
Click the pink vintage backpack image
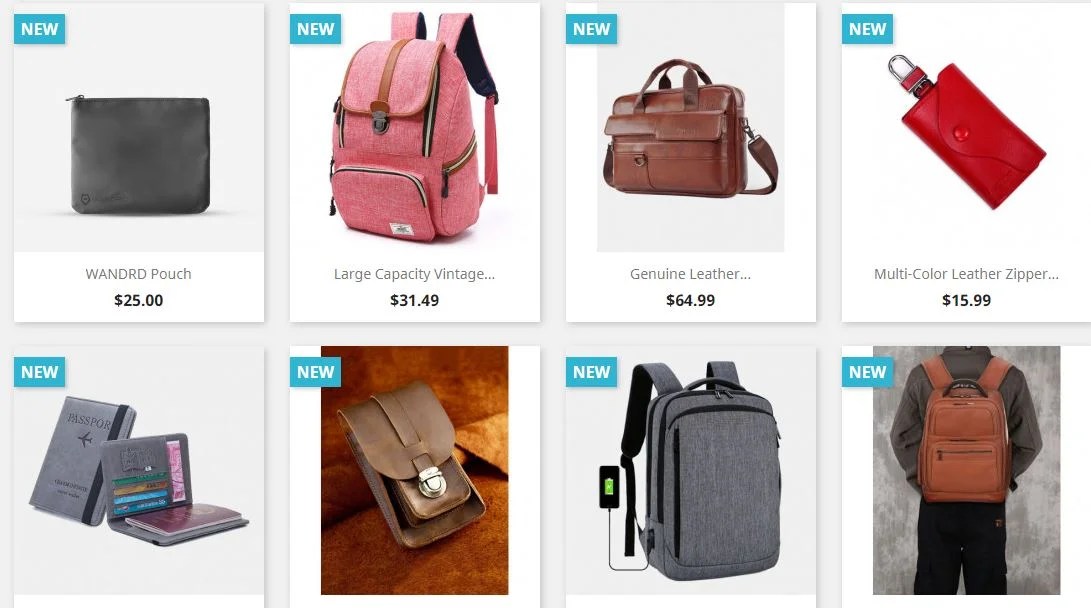415,127
